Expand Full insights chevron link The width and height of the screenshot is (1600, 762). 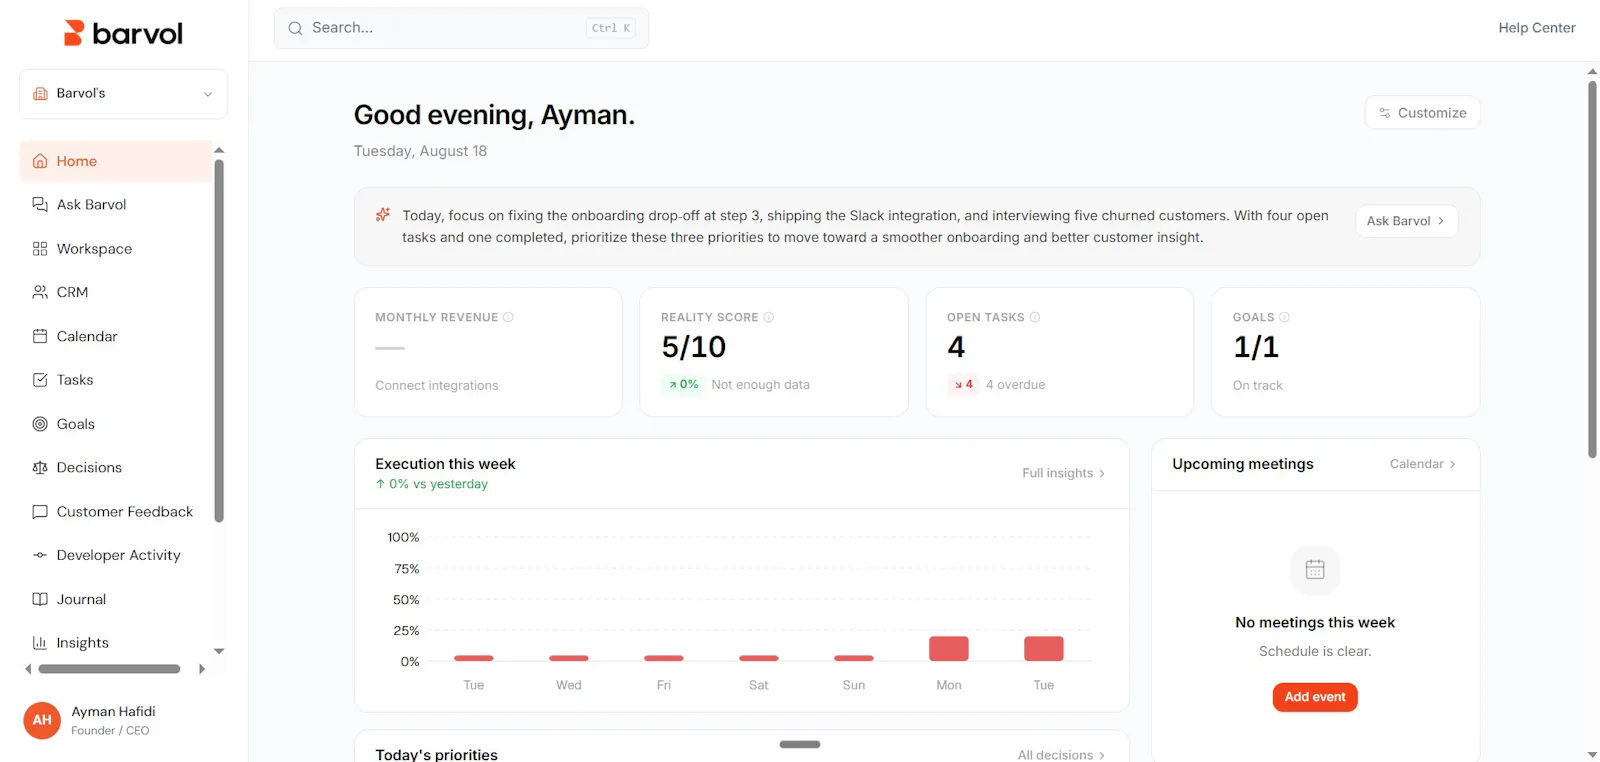1063,473
